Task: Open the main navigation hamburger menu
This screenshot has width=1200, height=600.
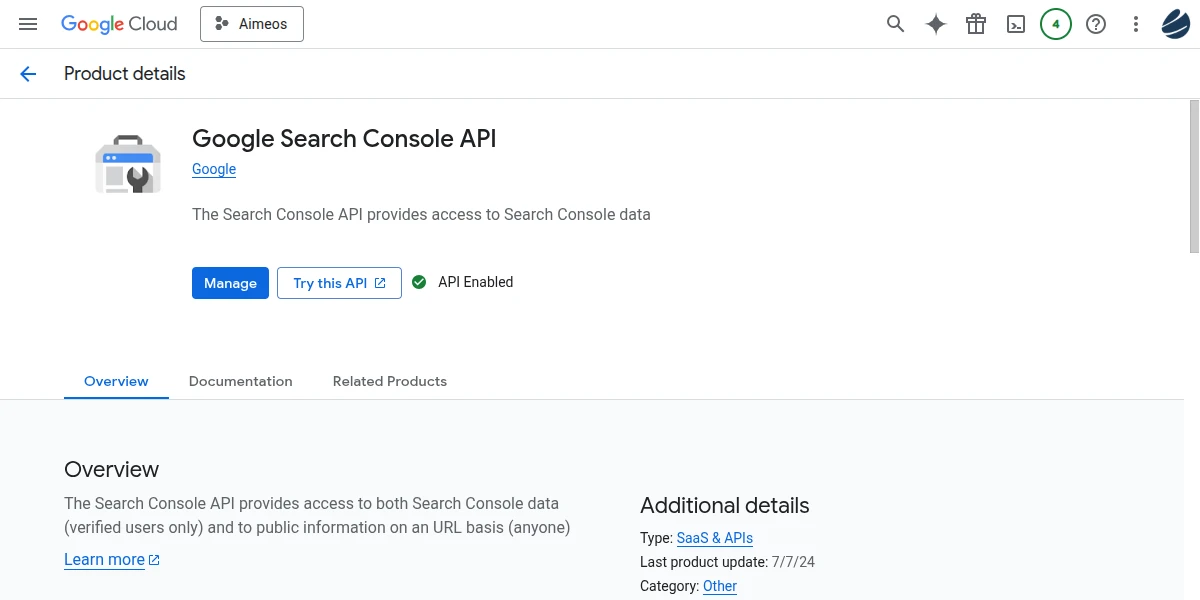Action: (x=28, y=24)
